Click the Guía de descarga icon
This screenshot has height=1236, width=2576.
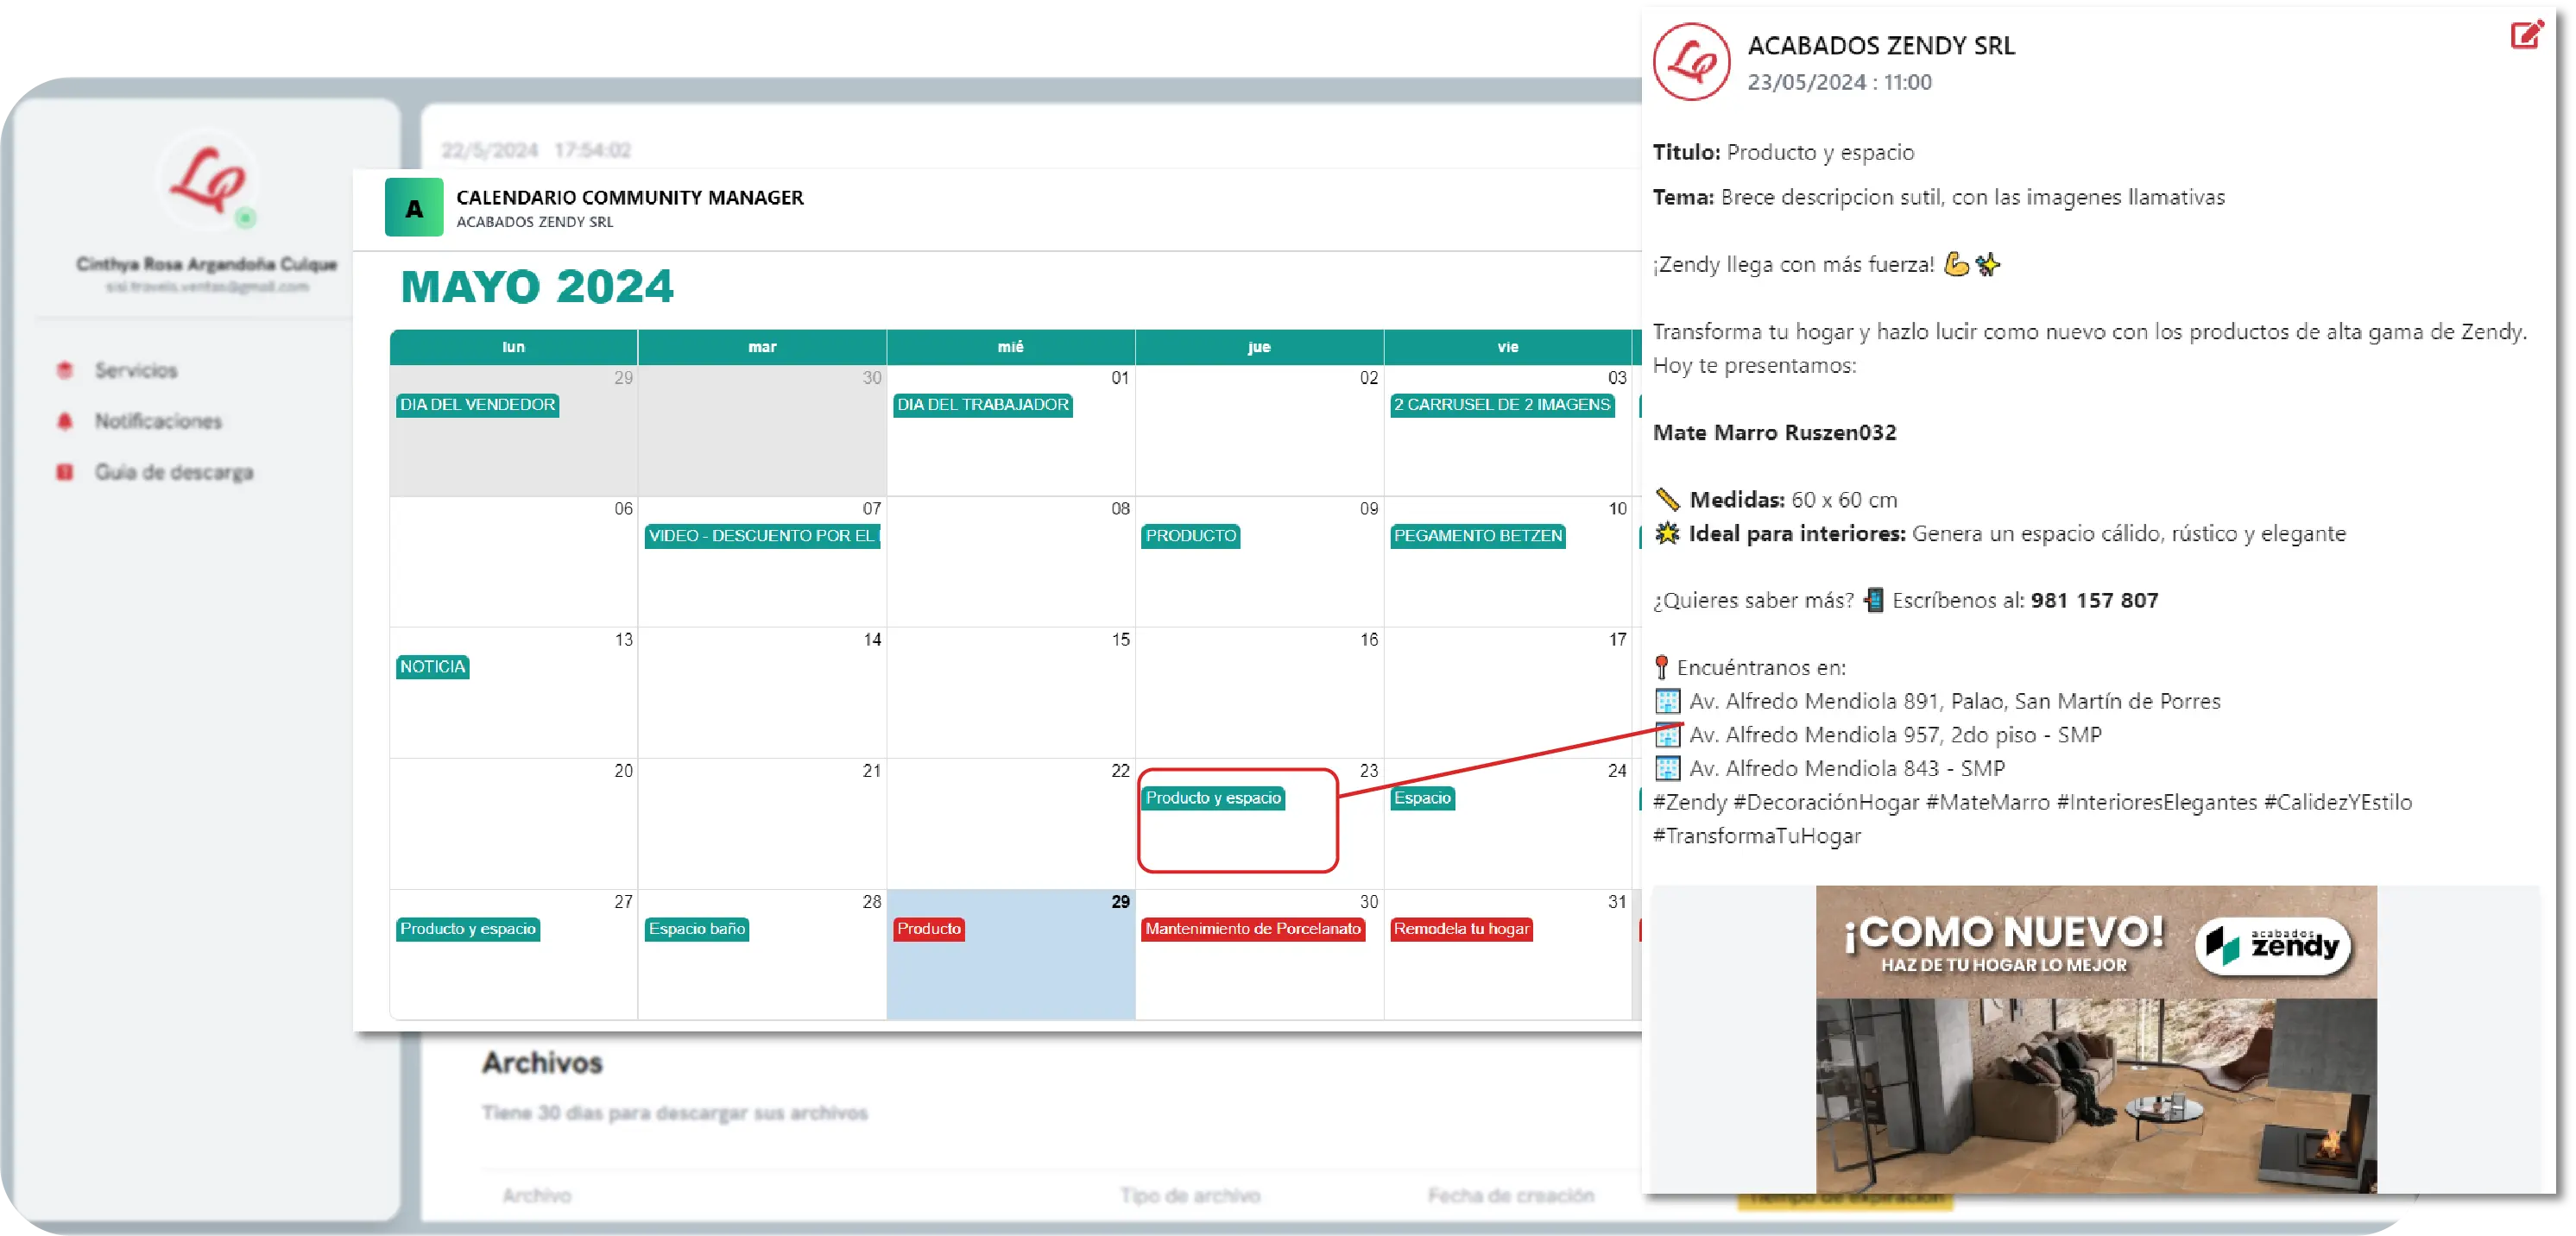click(65, 472)
